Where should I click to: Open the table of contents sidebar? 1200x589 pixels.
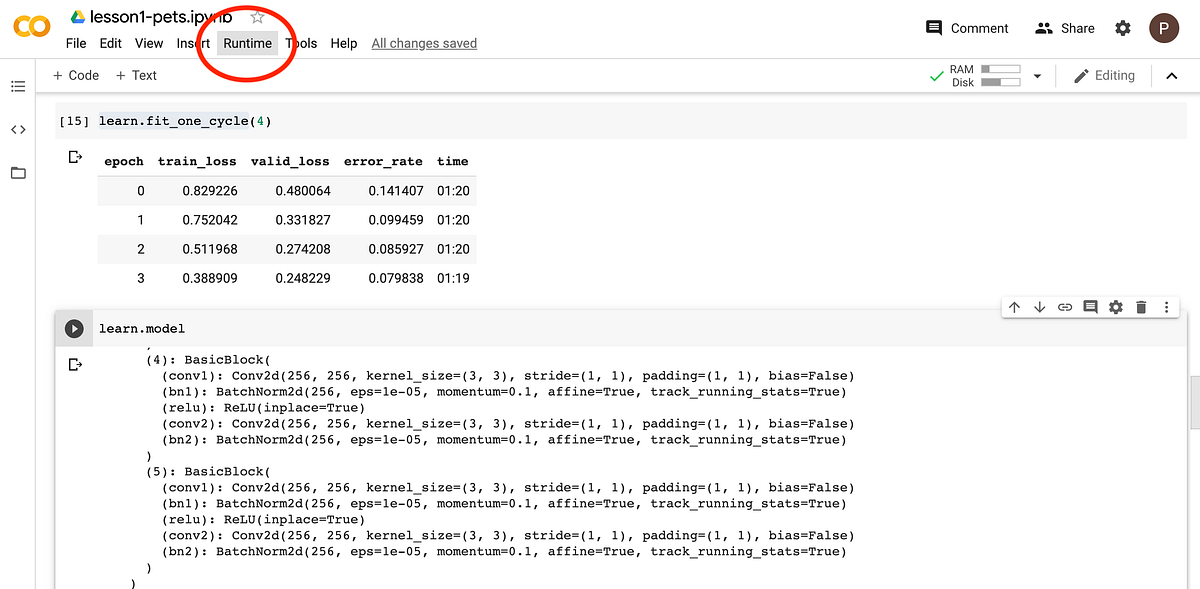coord(18,86)
